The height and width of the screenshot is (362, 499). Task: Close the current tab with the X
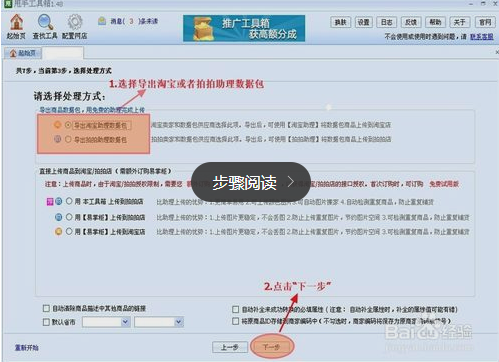pyautogui.click(x=497, y=52)
